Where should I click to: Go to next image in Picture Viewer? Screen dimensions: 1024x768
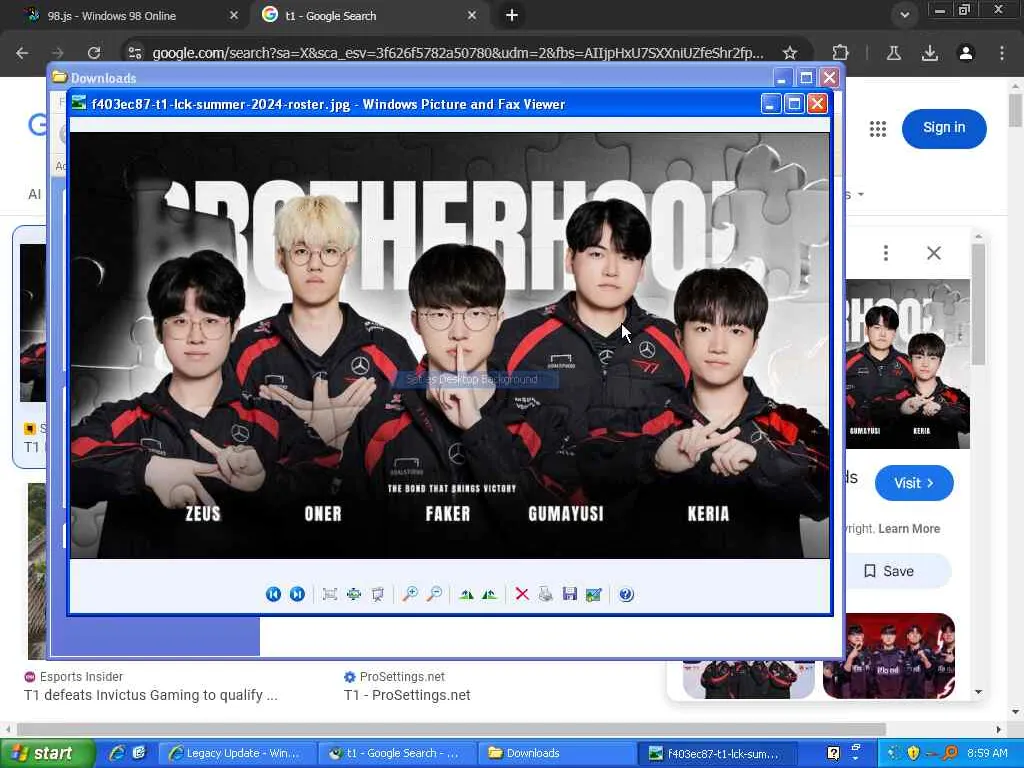click(297, 594)
